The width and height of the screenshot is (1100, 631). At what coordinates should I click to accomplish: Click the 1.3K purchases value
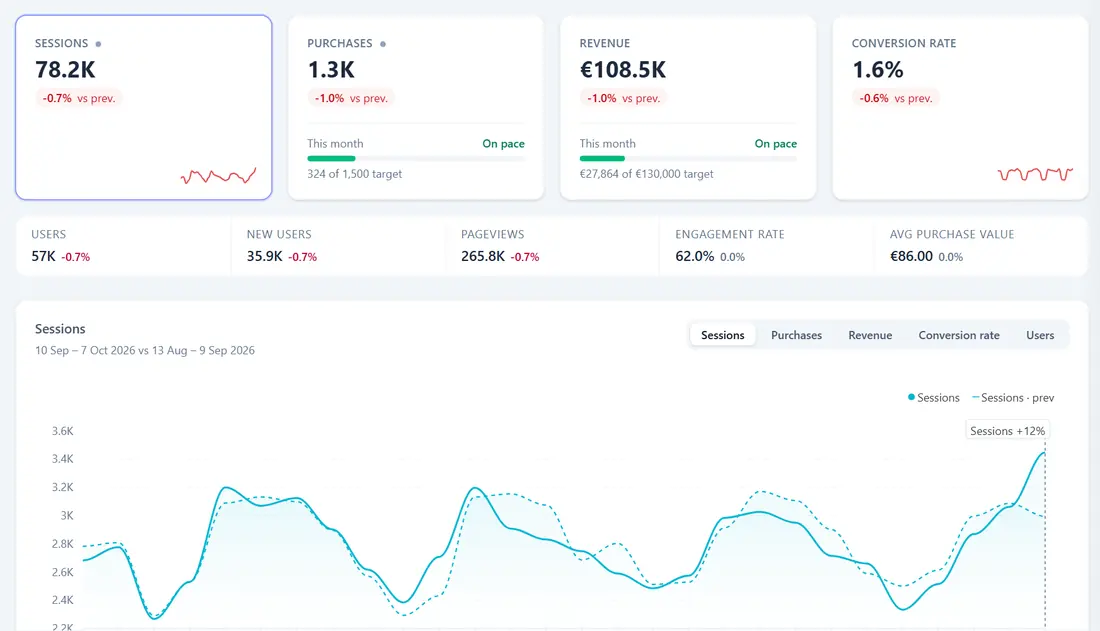(331, 69)
